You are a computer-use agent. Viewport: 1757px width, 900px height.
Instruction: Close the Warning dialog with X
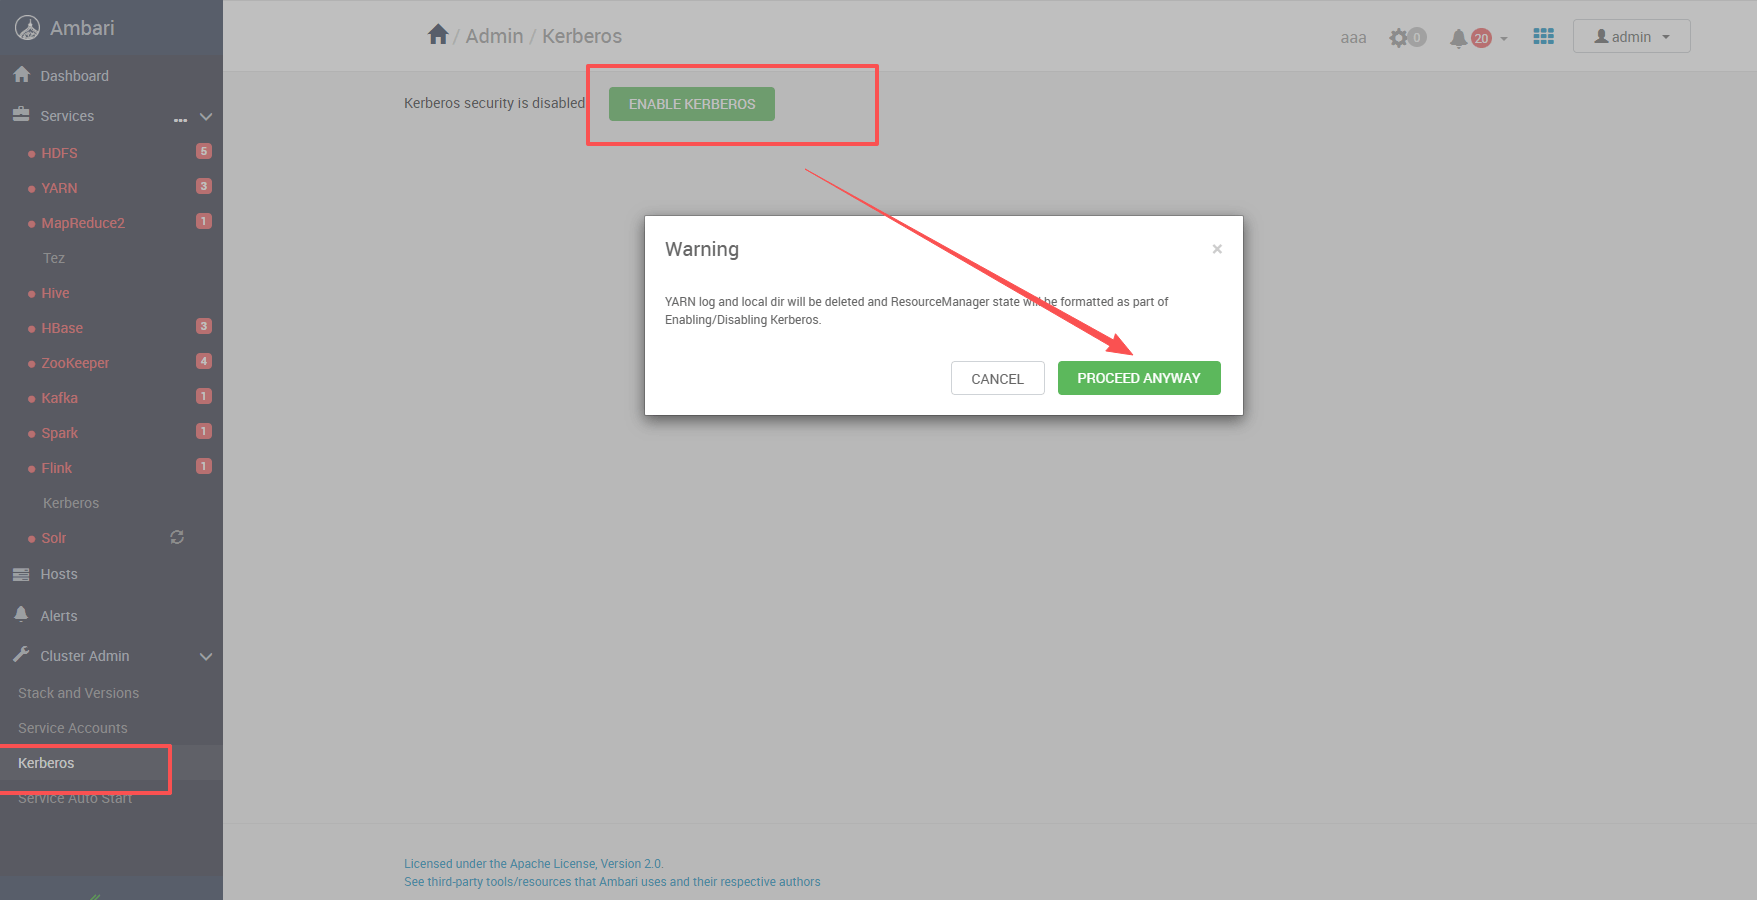(x=1217, y=249)
